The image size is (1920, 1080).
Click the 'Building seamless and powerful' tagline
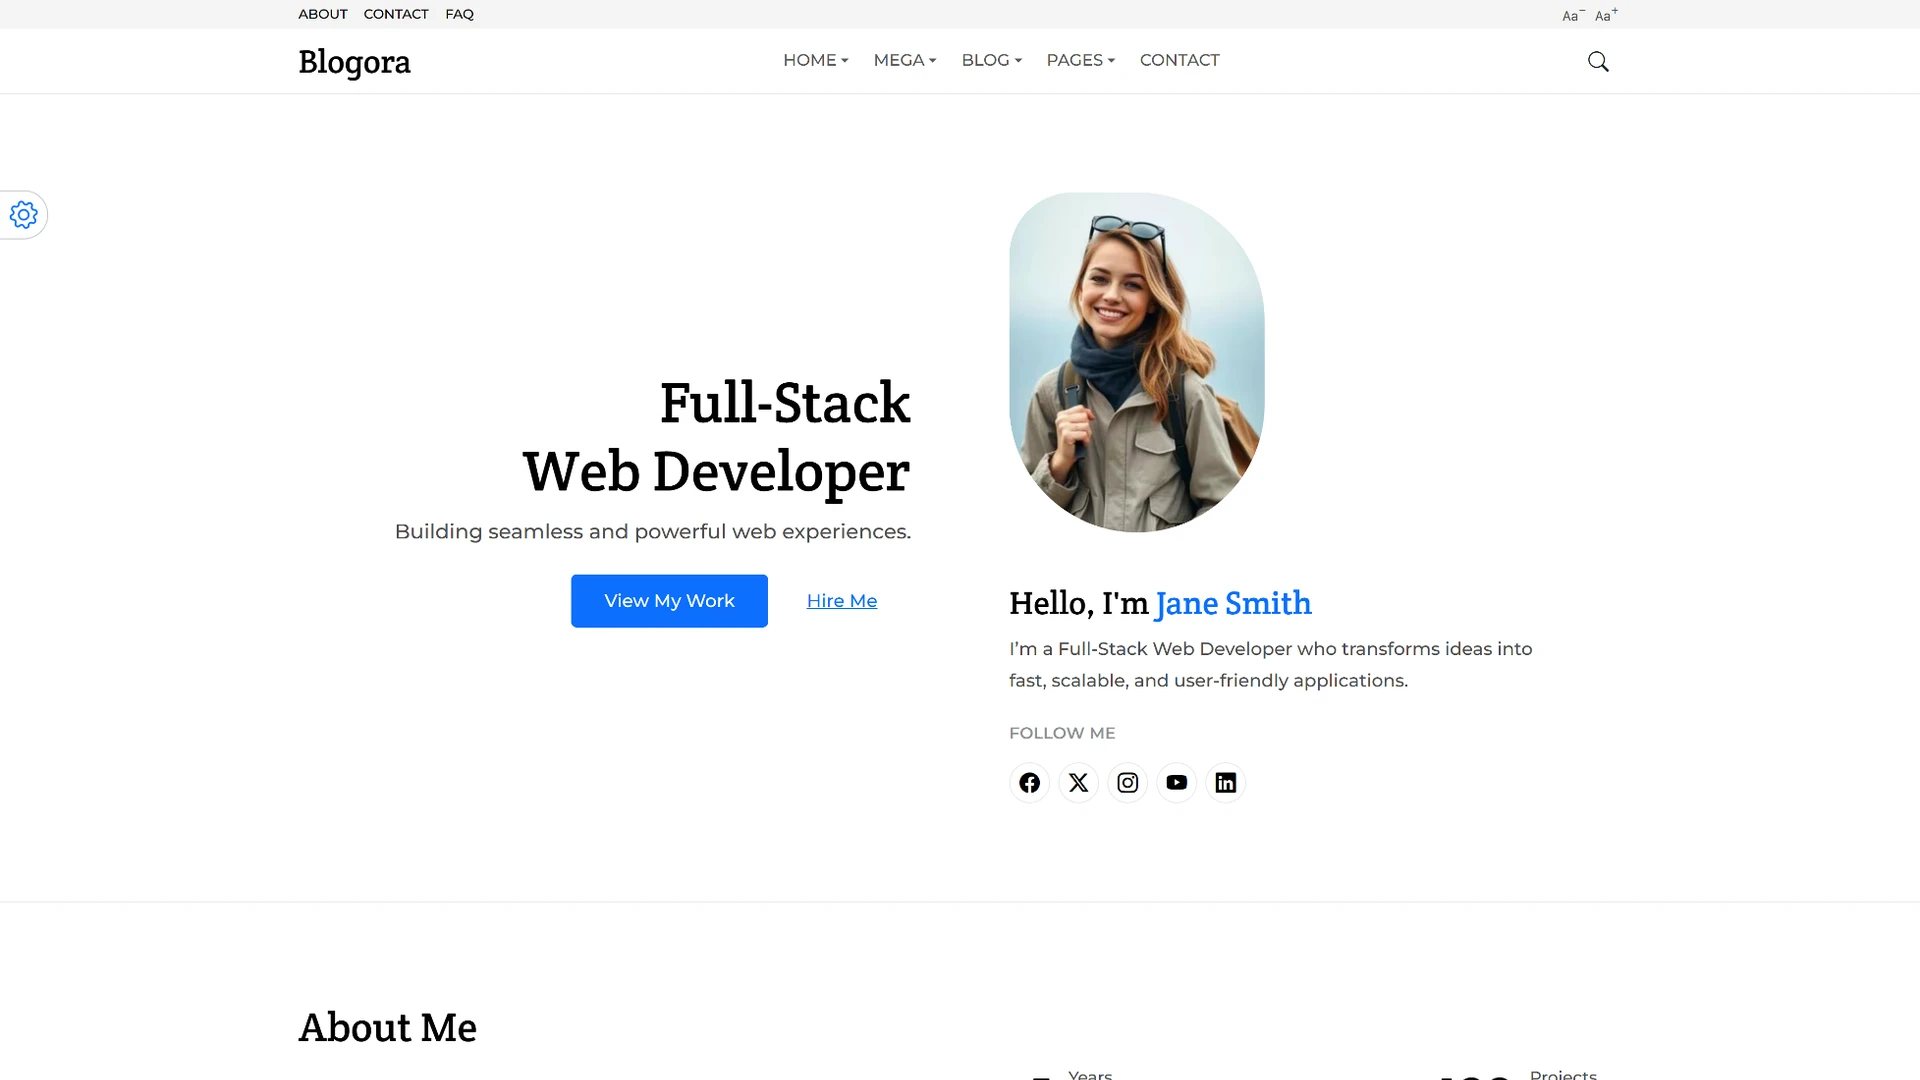(x=652, y=531)
